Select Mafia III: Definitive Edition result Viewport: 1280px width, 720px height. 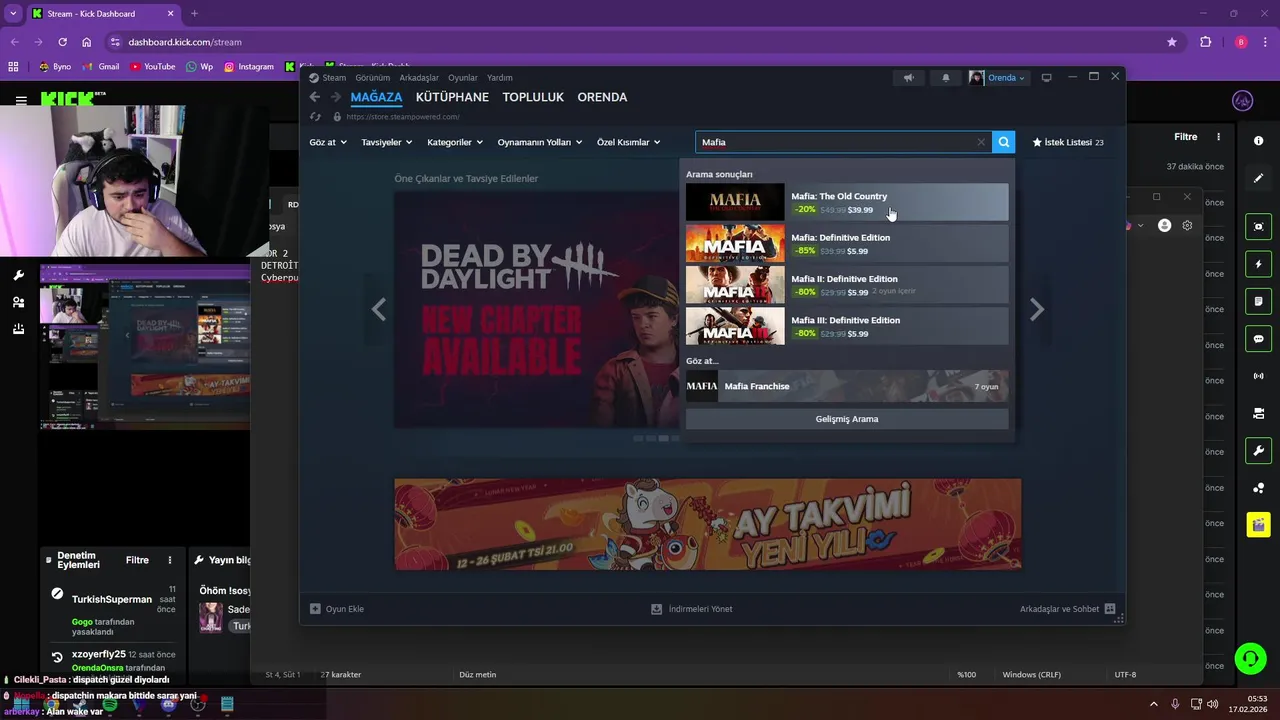(847, 326)
